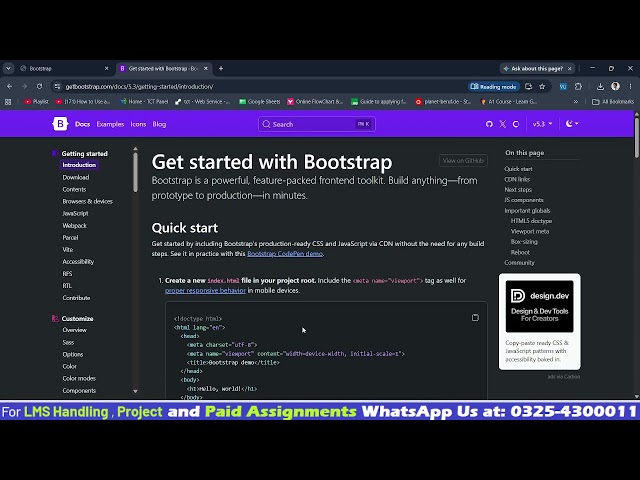
Task: Open Customize Overview in the sidebar
Action: pos(74,330)
